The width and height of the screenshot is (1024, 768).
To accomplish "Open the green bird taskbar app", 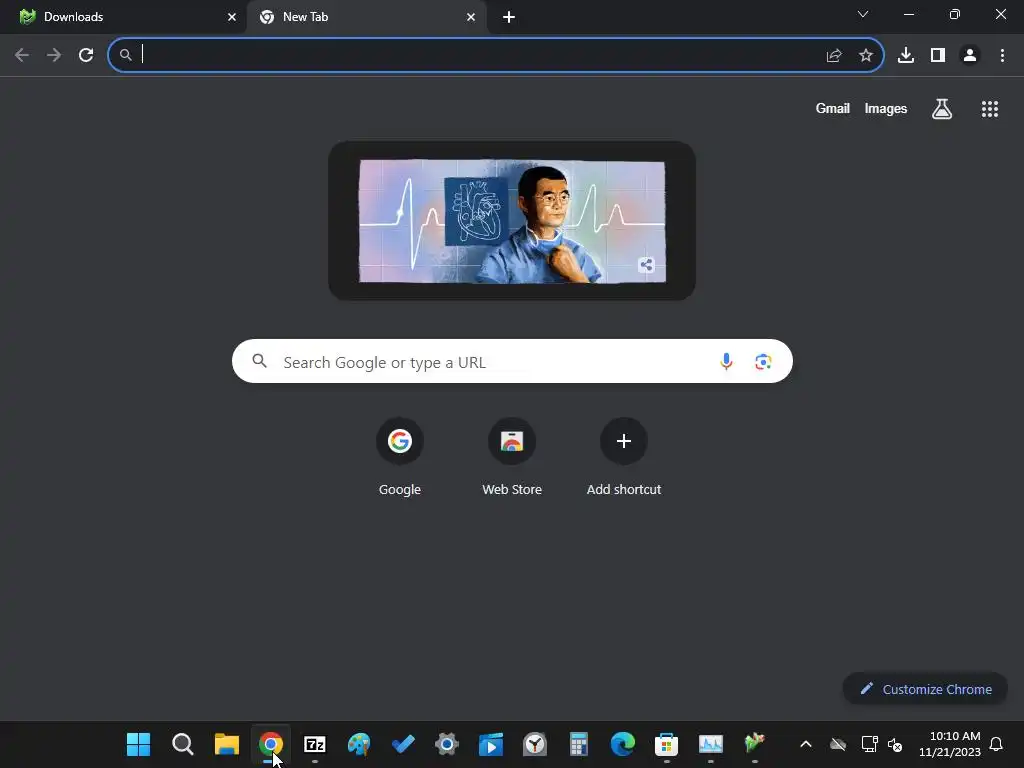I will [754, 744].
